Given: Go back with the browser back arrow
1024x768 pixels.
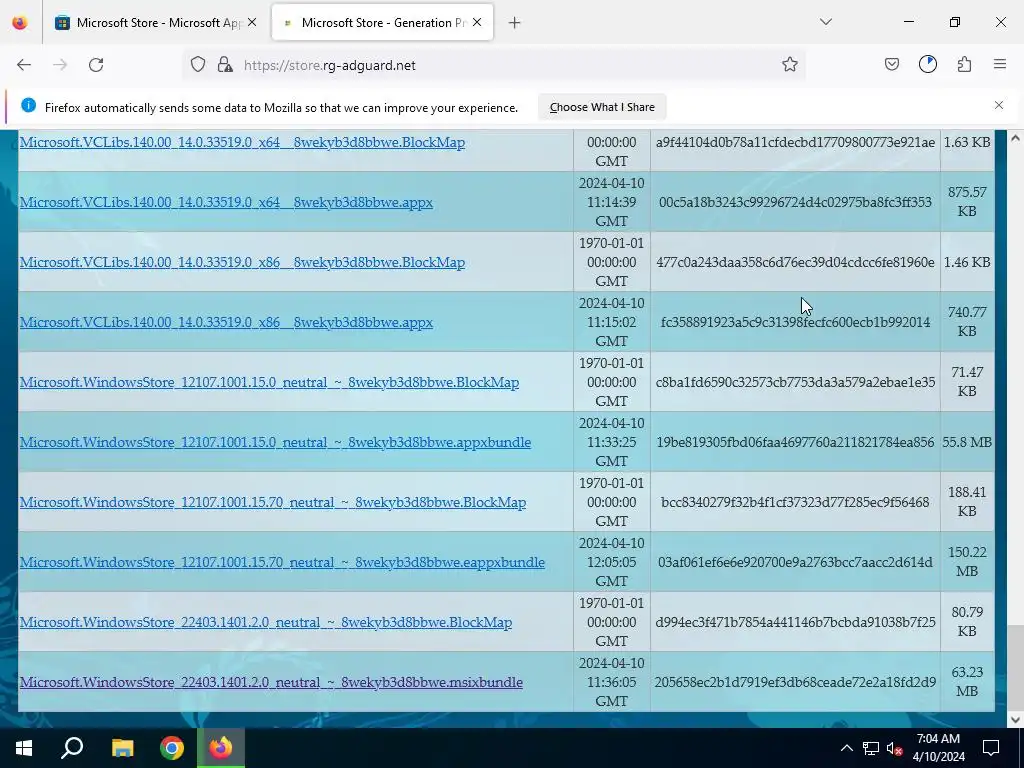Looking at the screenshot, I should pyautogui.click(x=24, y=65).
